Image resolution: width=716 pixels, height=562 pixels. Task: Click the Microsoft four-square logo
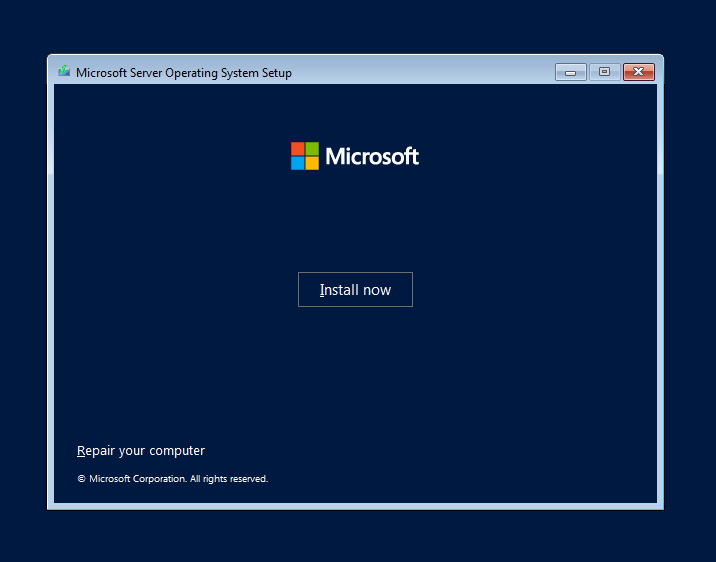pyautogui.click(x=305, y=156)
